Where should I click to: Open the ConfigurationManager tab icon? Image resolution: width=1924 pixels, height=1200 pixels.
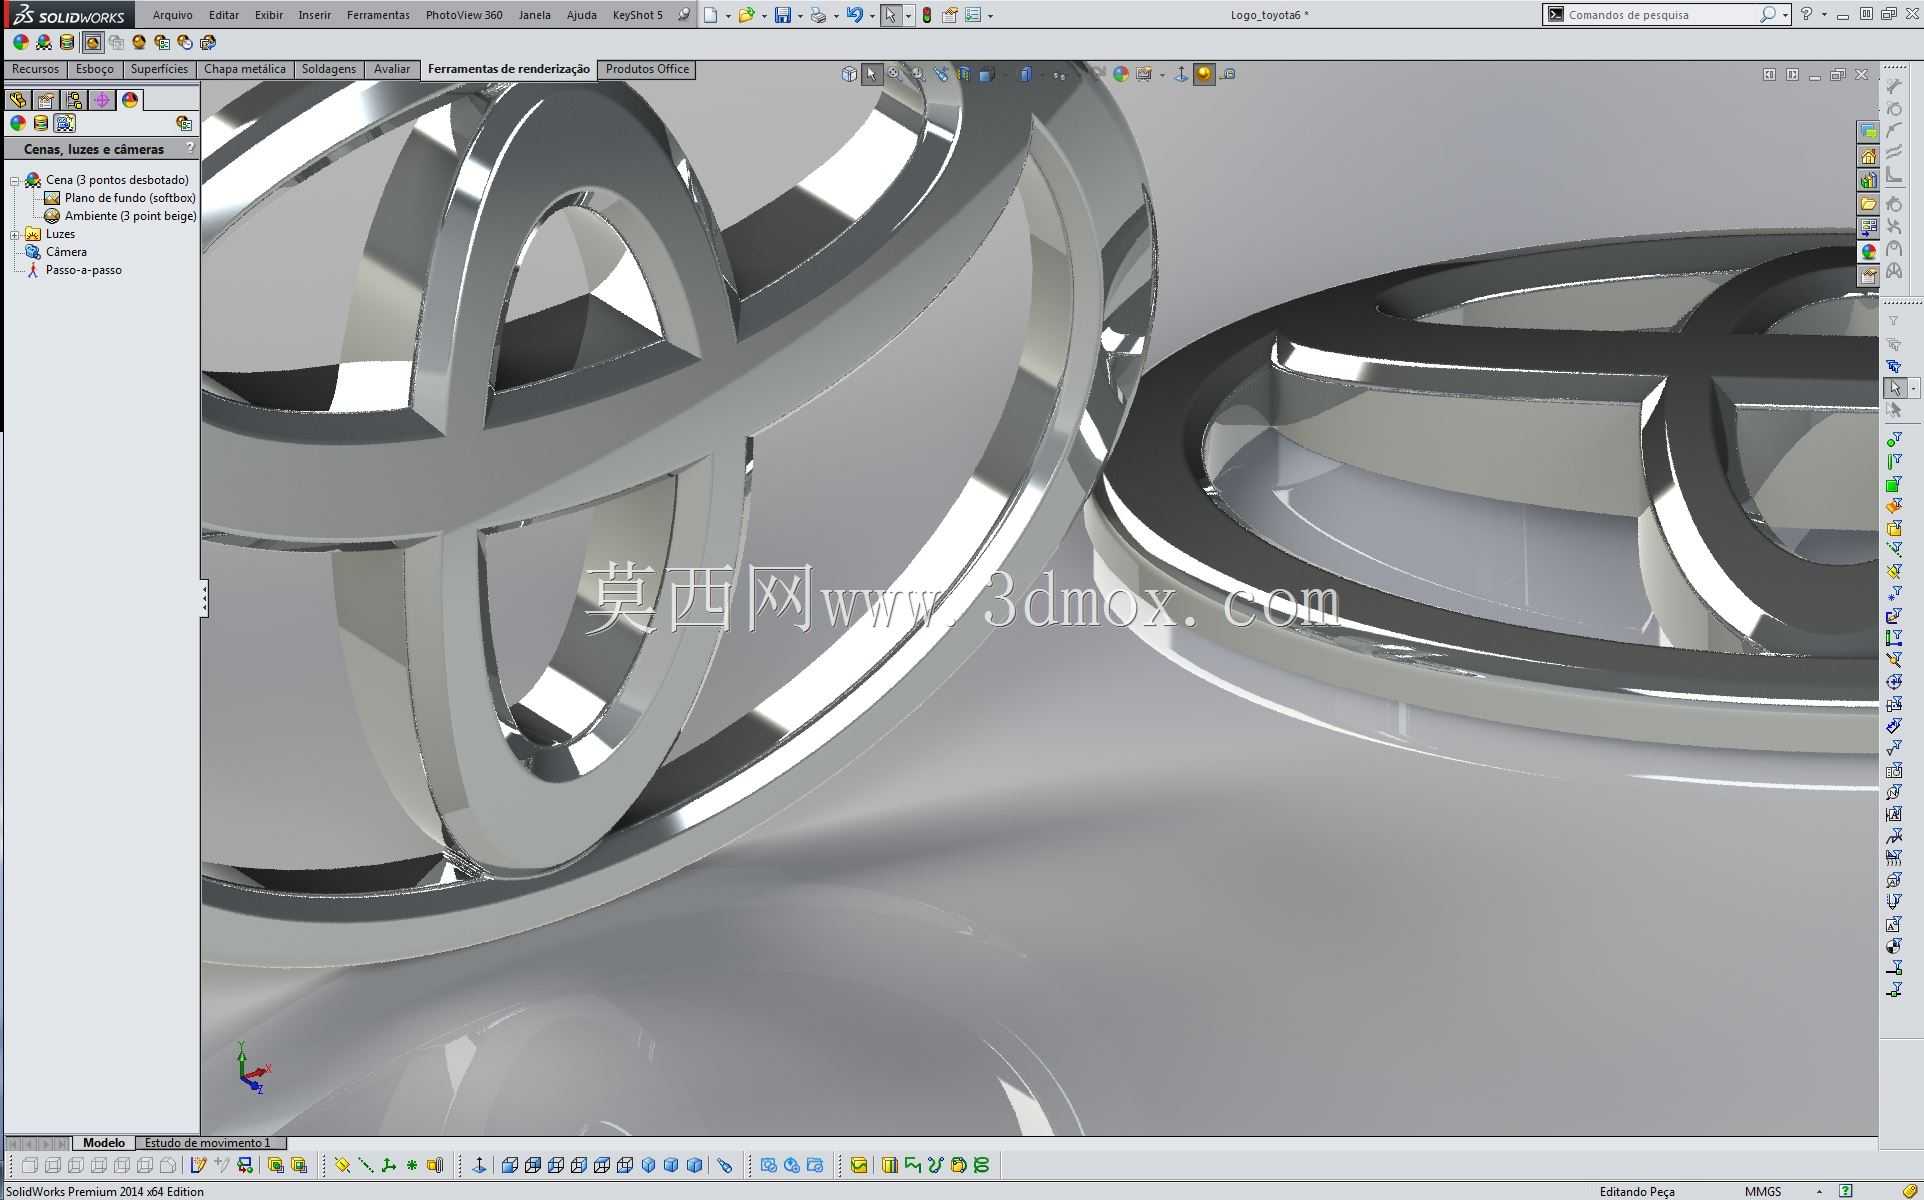tap(74, 100)
